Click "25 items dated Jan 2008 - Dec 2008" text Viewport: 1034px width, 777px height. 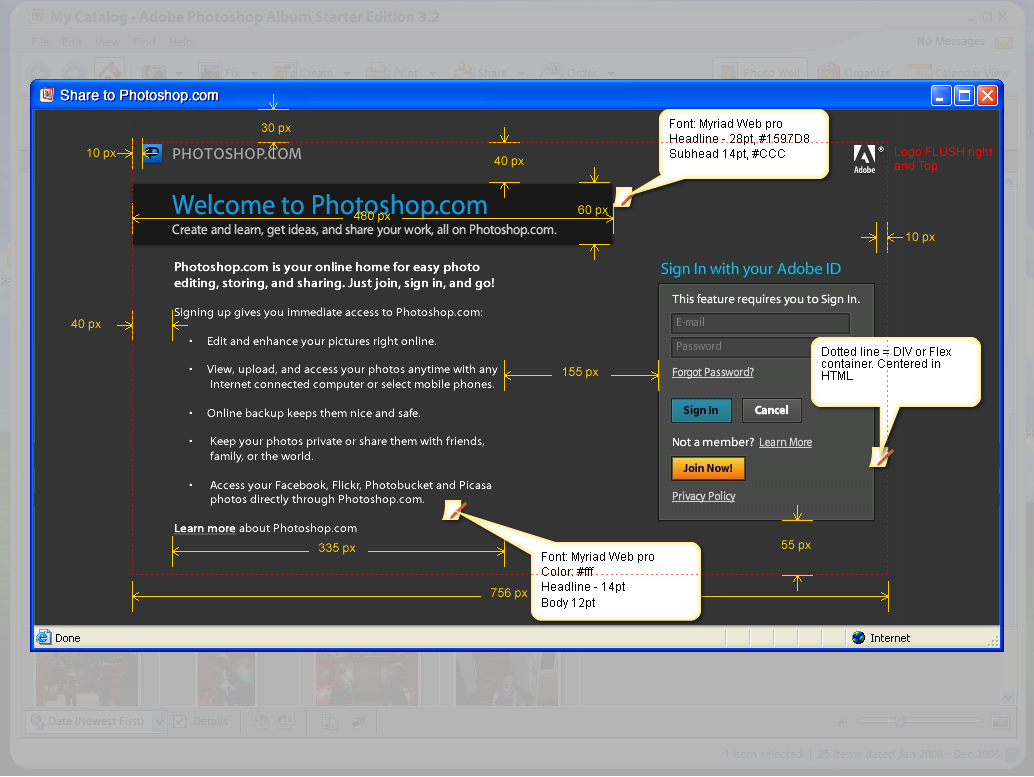coord(909,754)
